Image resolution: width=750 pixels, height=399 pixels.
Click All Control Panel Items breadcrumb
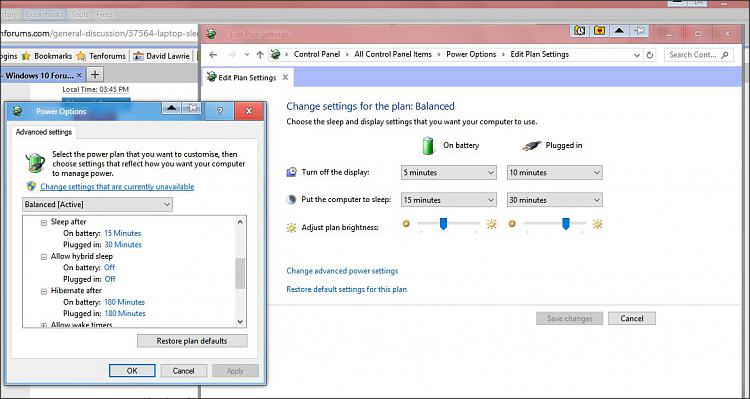click(393, 54)
